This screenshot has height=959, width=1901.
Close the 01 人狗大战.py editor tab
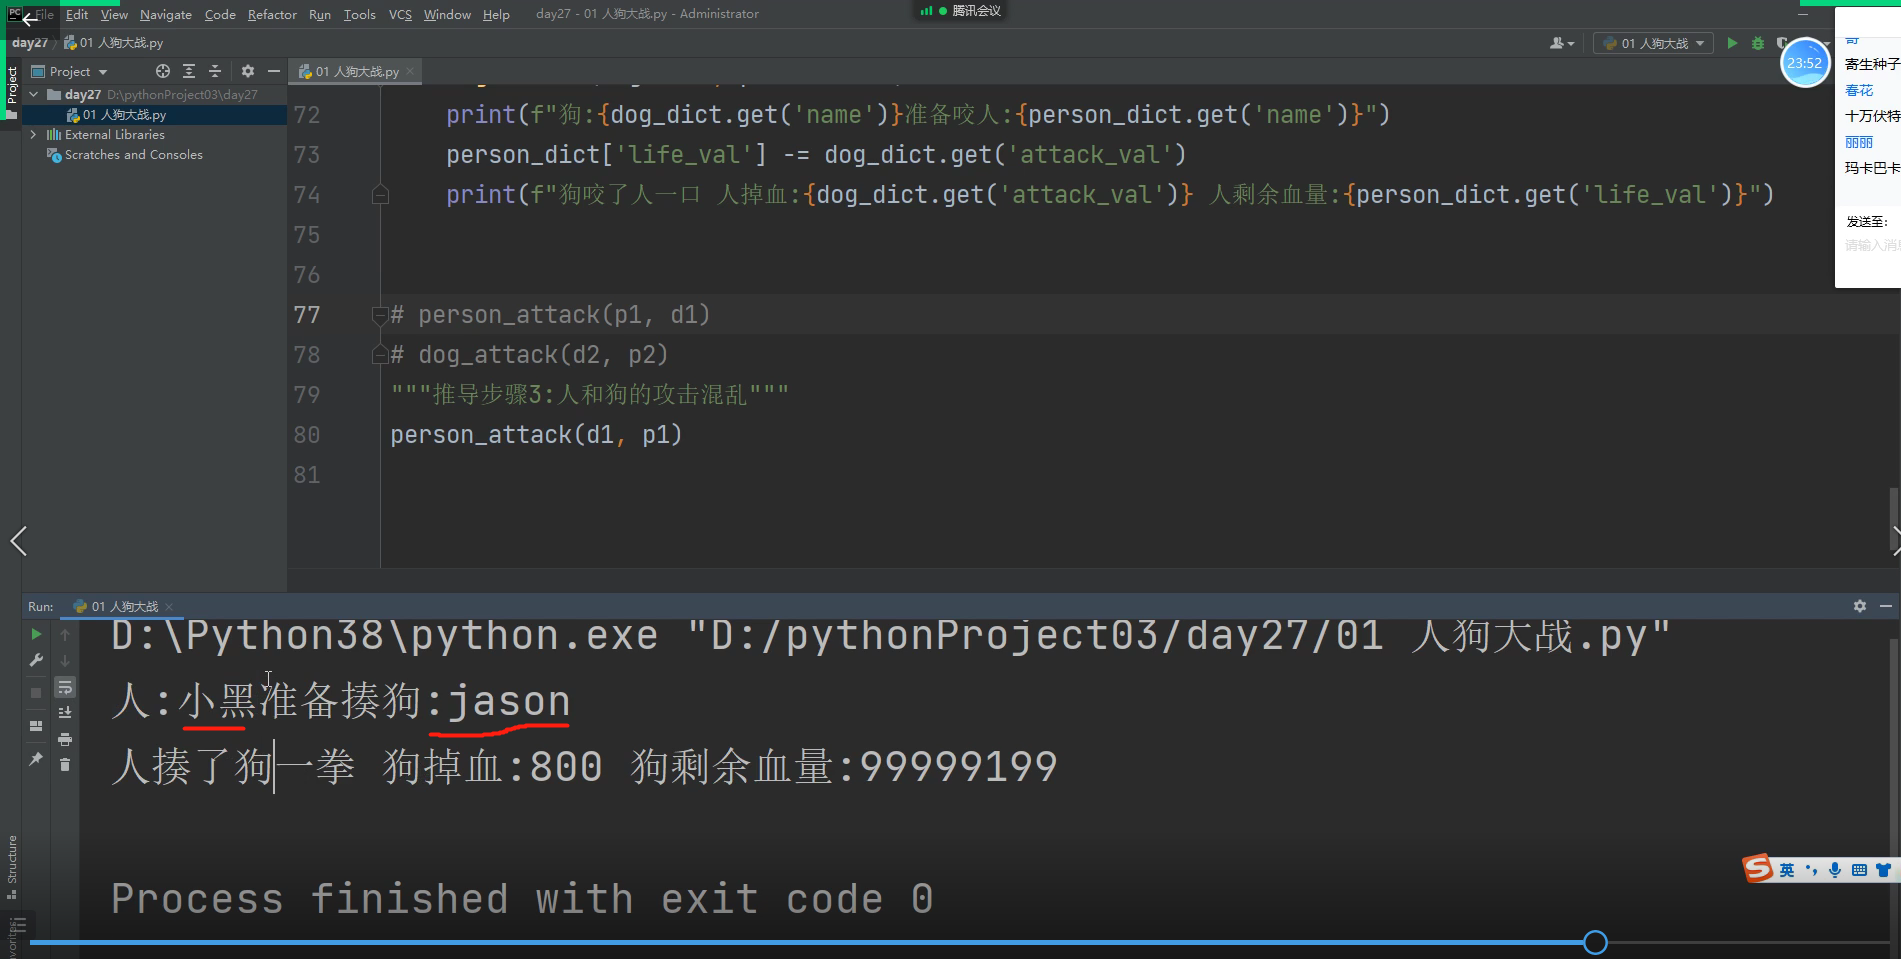point(410,71)
